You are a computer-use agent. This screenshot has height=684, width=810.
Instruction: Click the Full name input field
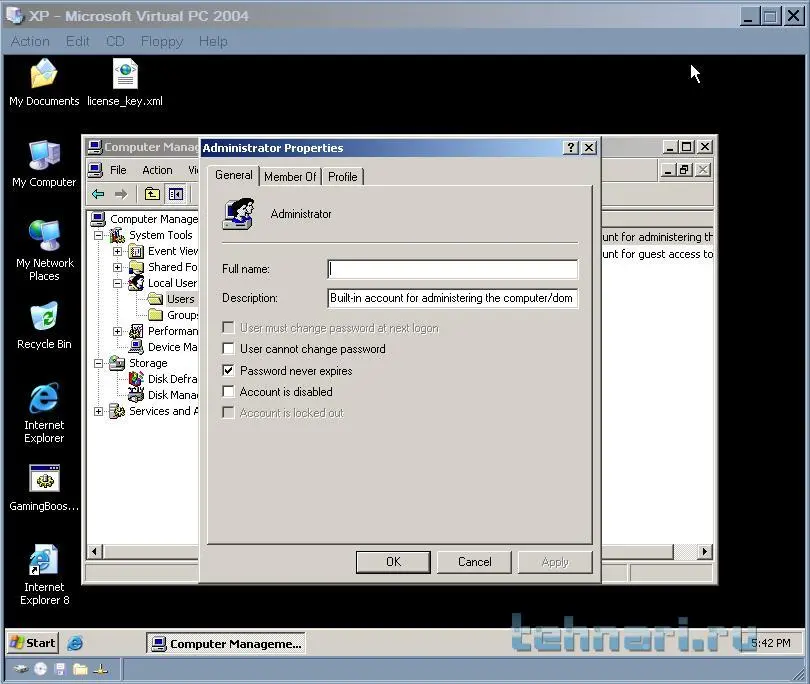pos(453,269)
